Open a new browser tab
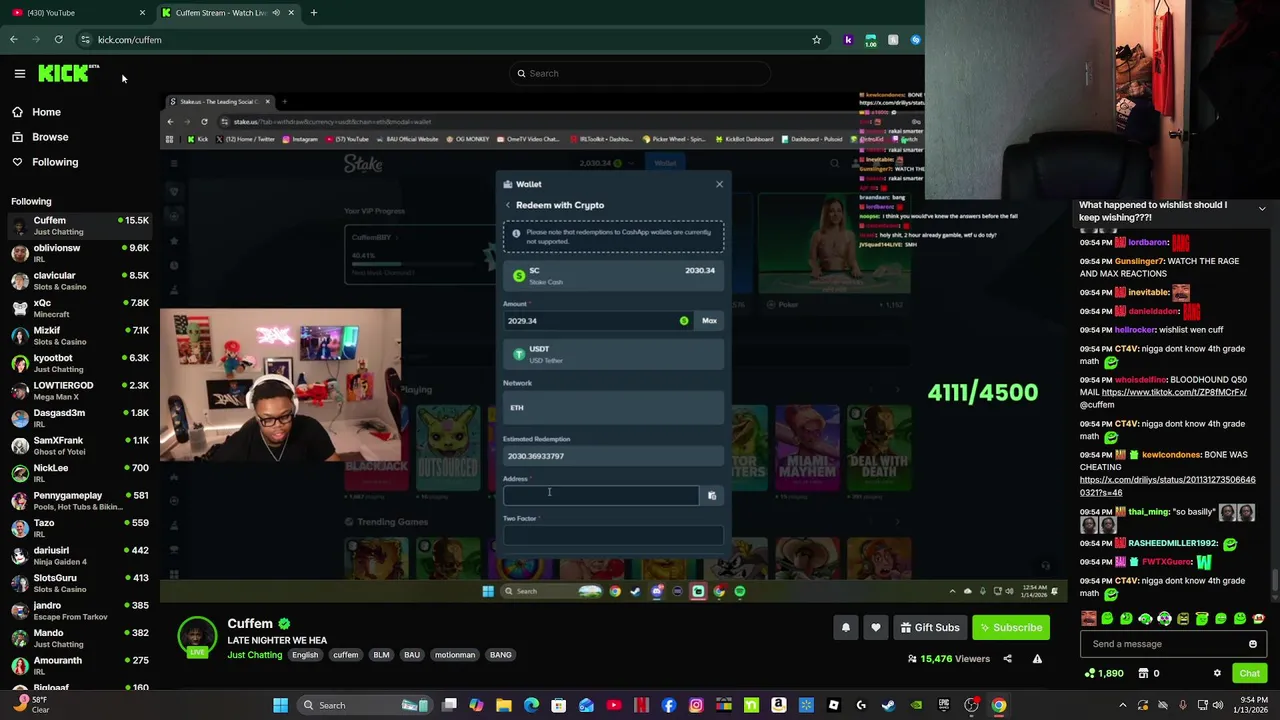 (x=313, y=13)
